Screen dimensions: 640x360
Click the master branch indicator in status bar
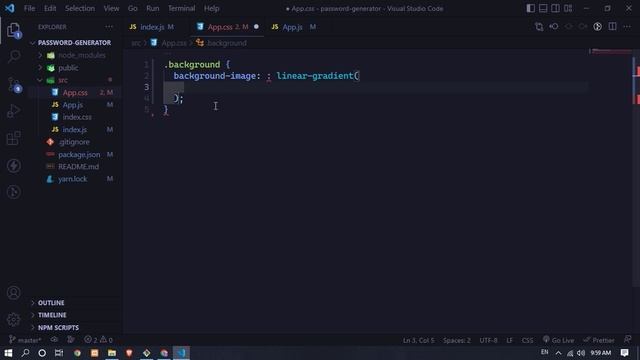[x=25, y=340]
